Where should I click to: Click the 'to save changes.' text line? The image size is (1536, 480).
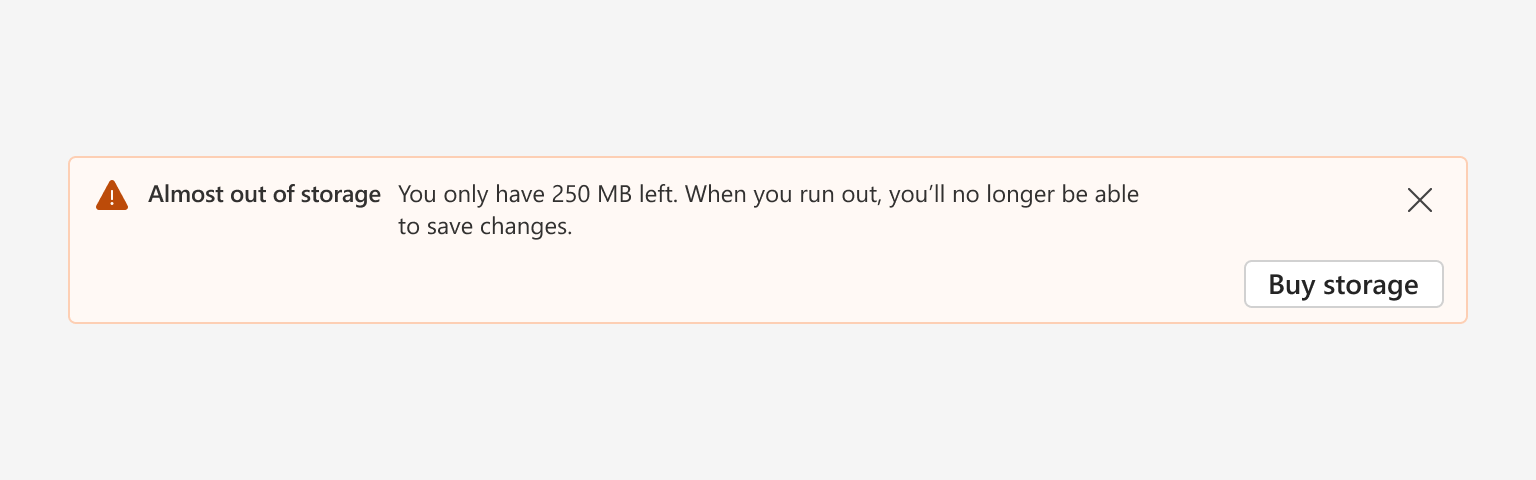point(485,227)
